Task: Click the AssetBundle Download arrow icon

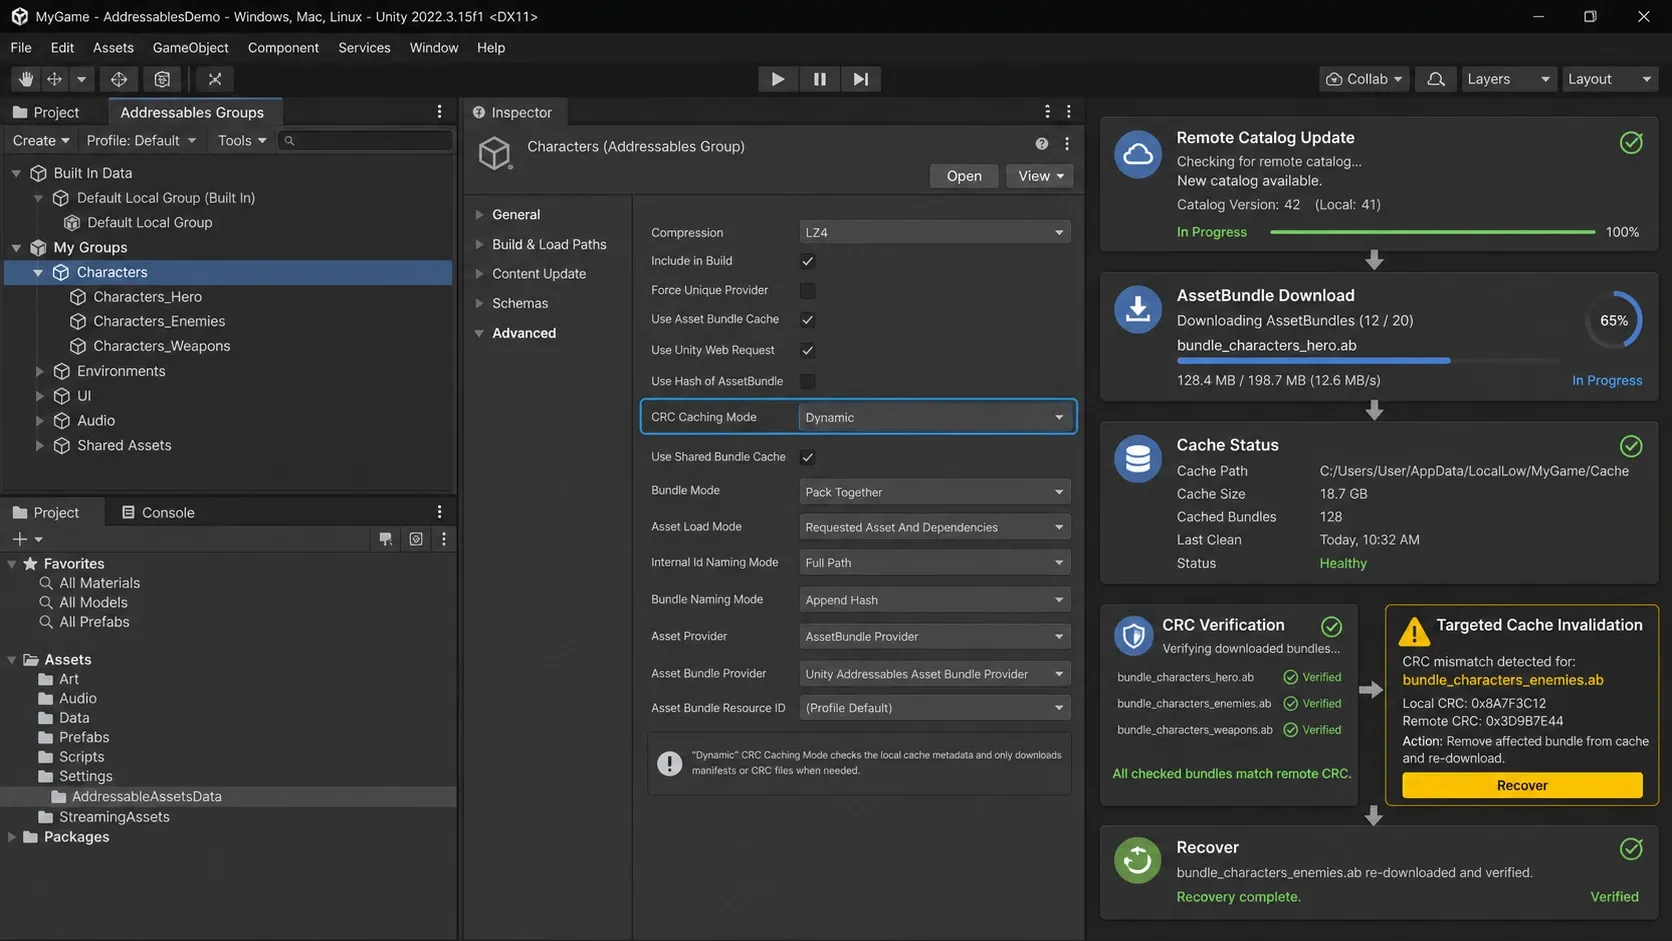Action: point(1138,310)
